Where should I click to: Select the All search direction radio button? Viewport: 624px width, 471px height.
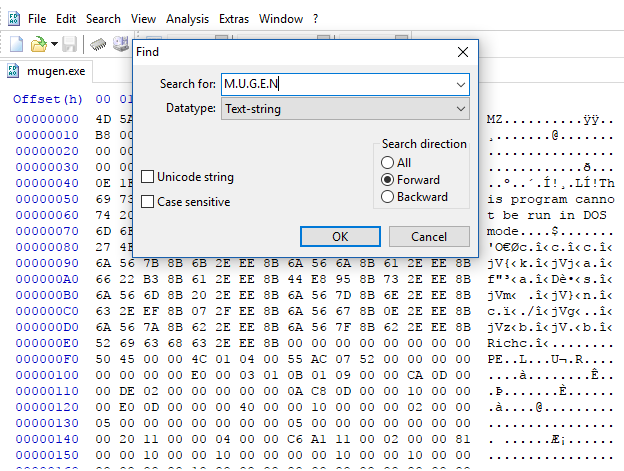pyautogui.click(x=387, y=163)
